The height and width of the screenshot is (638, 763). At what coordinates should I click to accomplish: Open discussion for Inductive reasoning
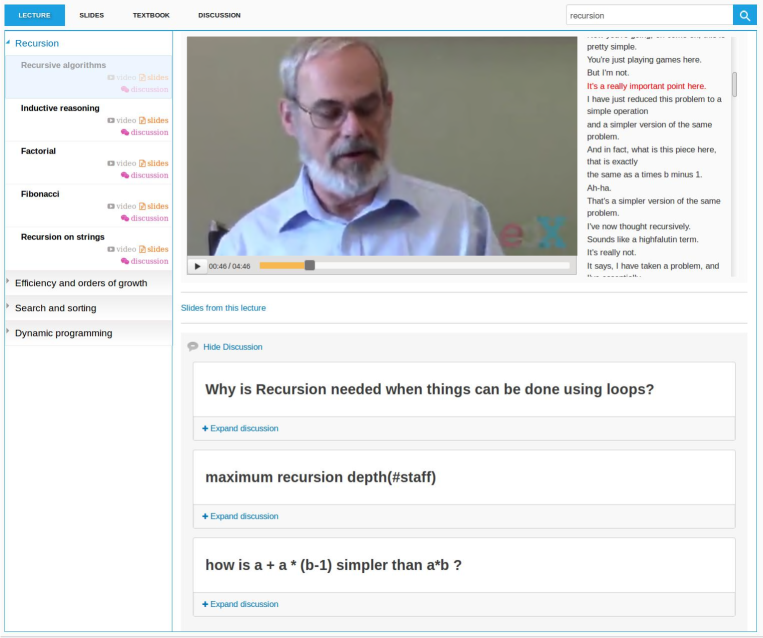pyautogui.click(x=145, y=132)
